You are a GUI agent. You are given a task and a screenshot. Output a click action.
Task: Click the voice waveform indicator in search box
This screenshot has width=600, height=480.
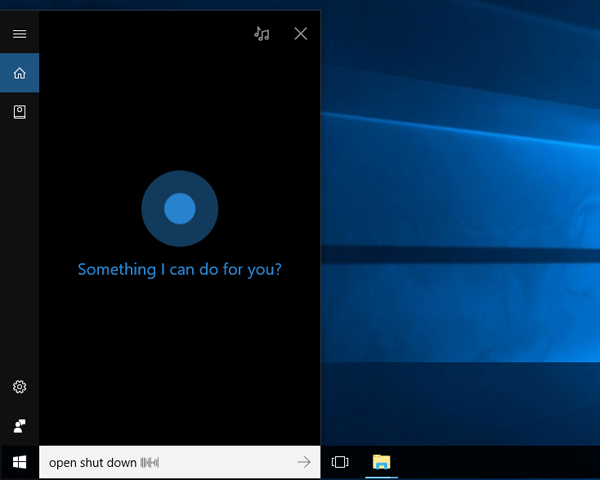point(150,462)
